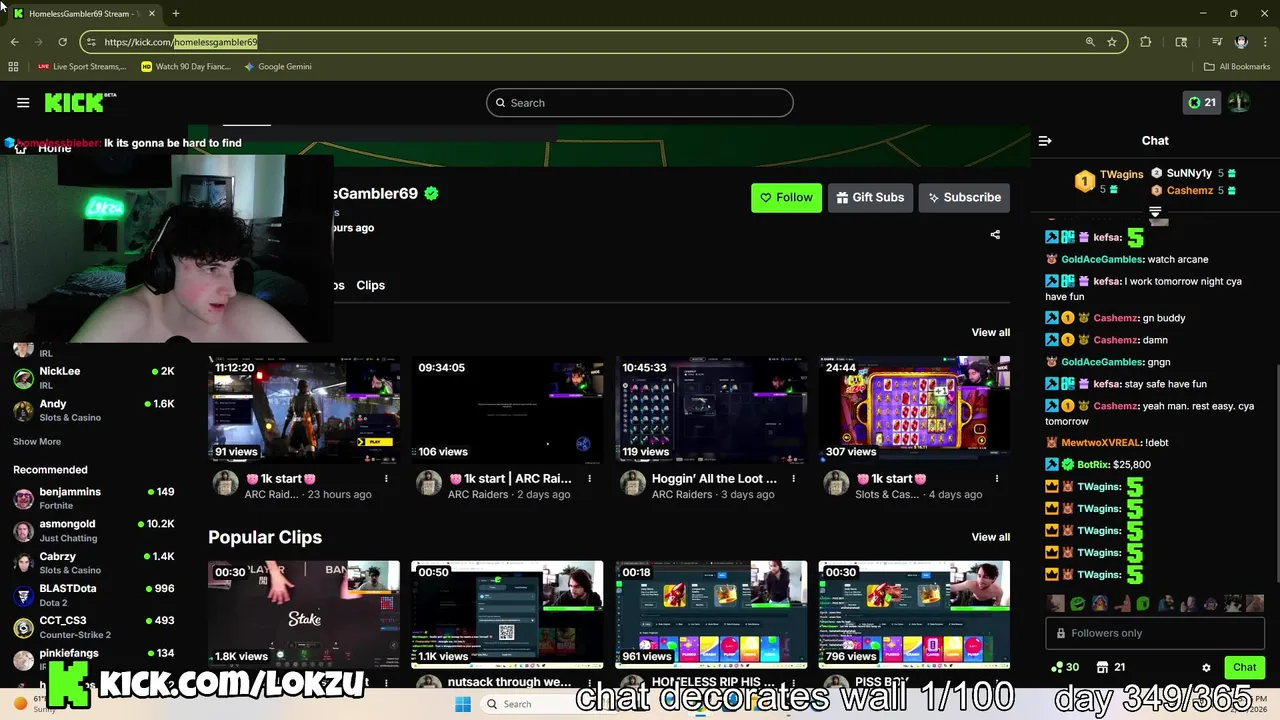Play the 00:50 clip with 1.1K views
The image size is (1280, 720).
click(507, 614)
